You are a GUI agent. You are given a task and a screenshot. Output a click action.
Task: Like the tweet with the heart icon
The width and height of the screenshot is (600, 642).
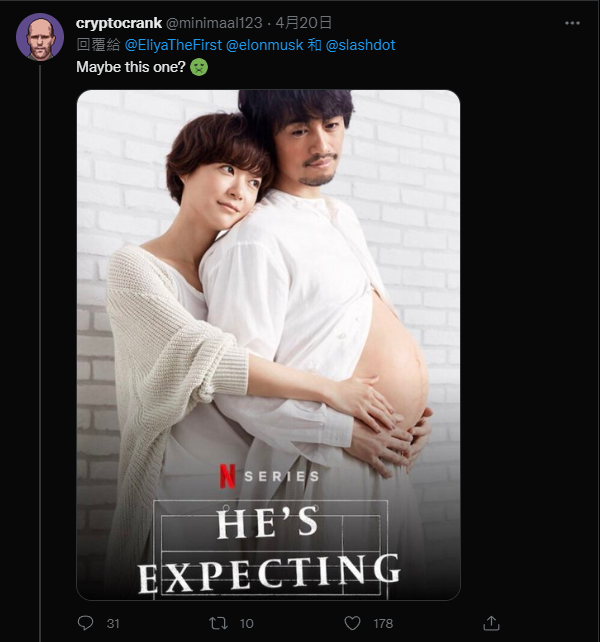(x=352, y=623)
